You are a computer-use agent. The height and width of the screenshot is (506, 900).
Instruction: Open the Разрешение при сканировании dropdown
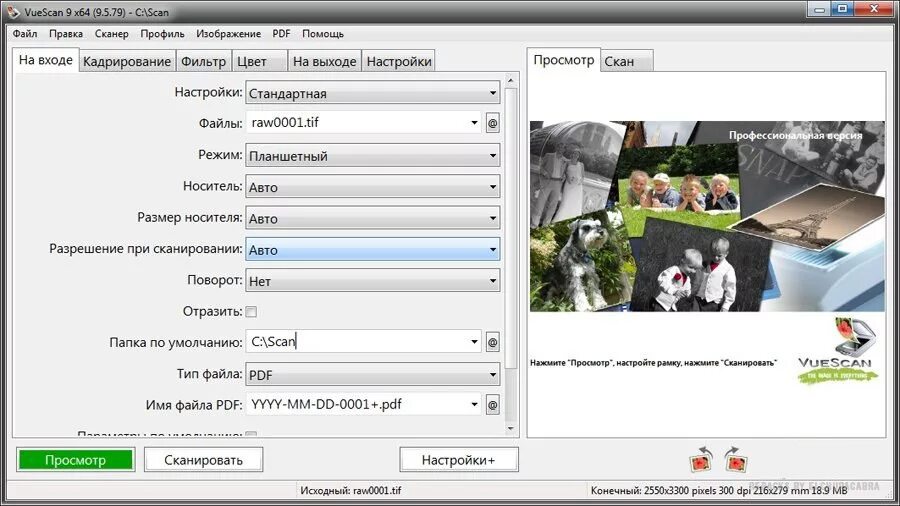[373, 250]
